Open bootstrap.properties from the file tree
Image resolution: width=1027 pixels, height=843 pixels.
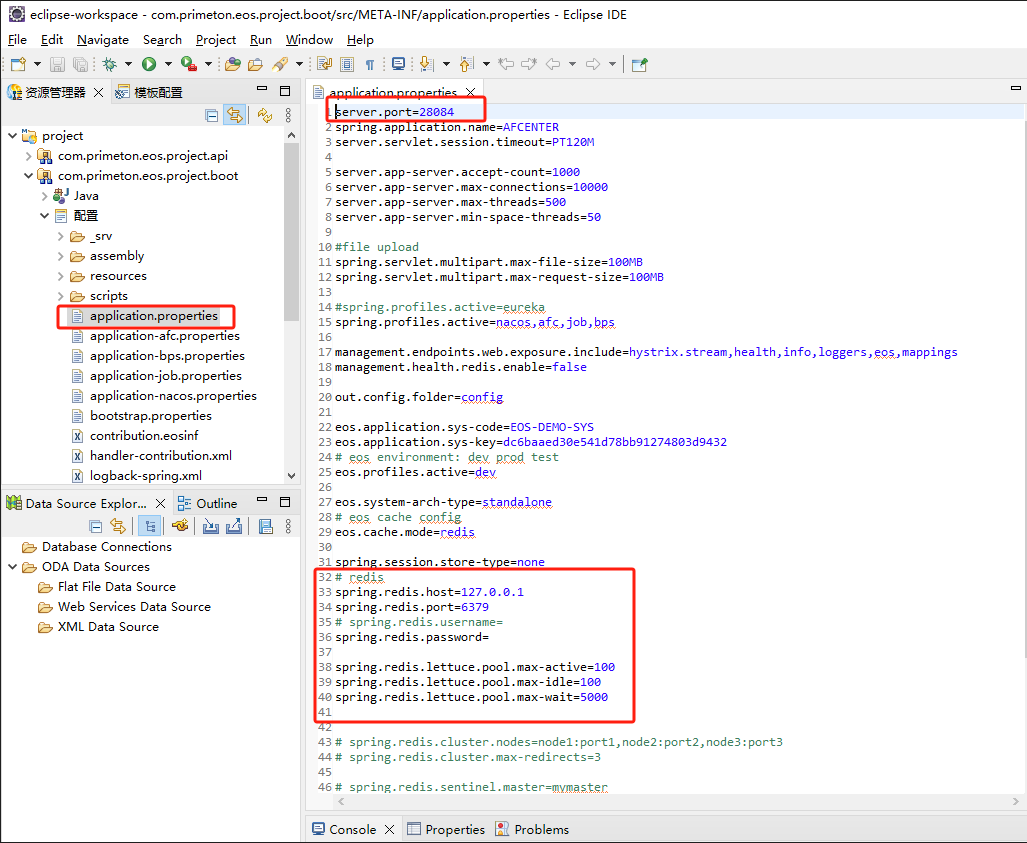click(150, 416)
